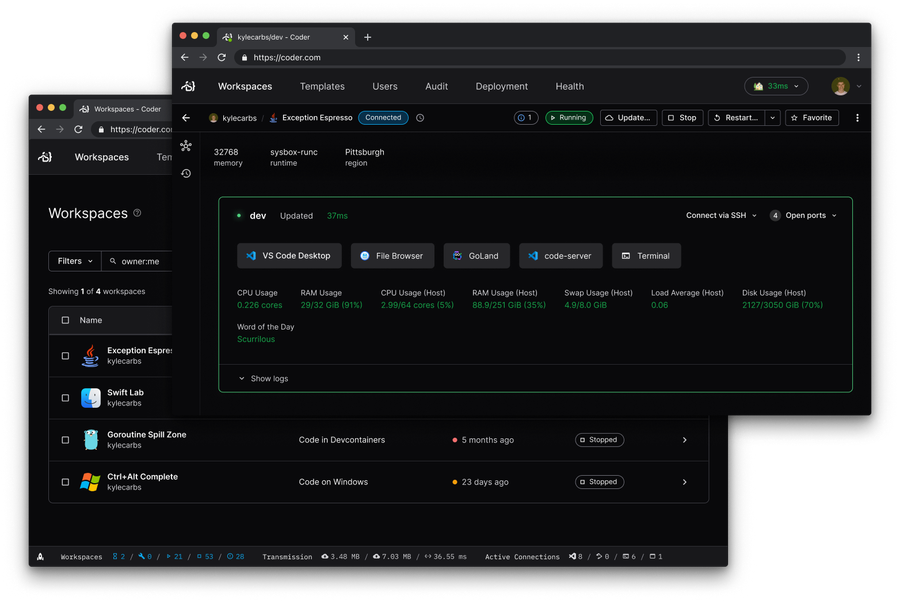The height and width of the screenshot is (601, 900).
Task: Select Workspaces nav in the back window
Action: click(x=102, y=157)
